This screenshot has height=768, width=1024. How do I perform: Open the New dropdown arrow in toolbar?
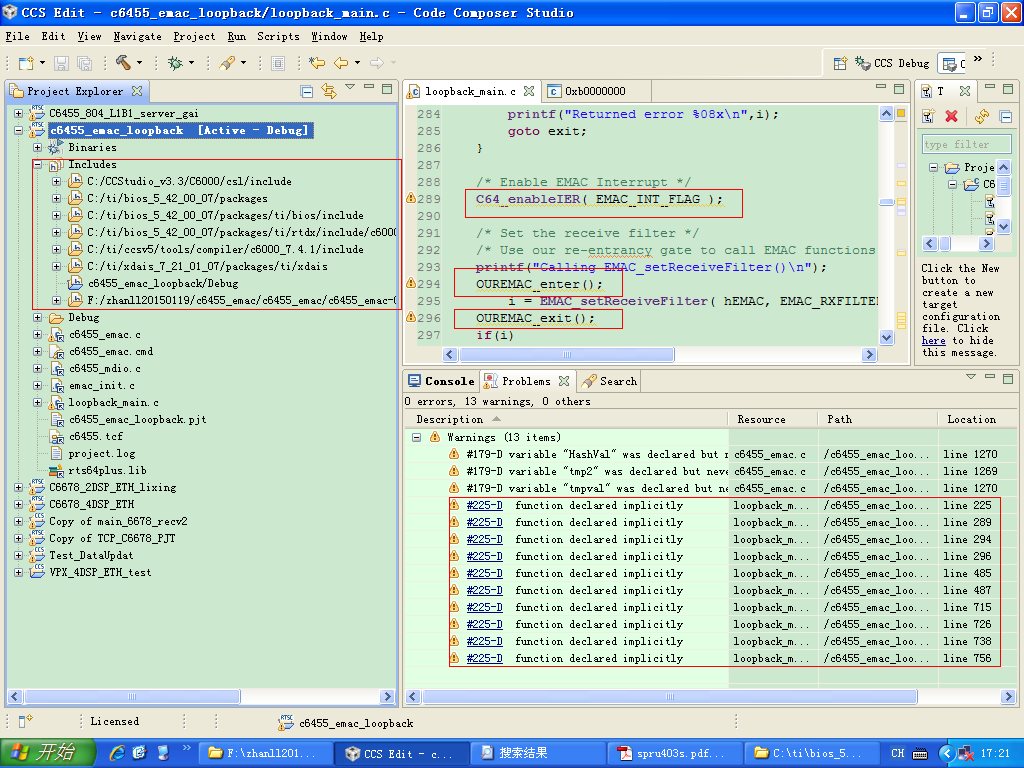[x=42, y=63]
